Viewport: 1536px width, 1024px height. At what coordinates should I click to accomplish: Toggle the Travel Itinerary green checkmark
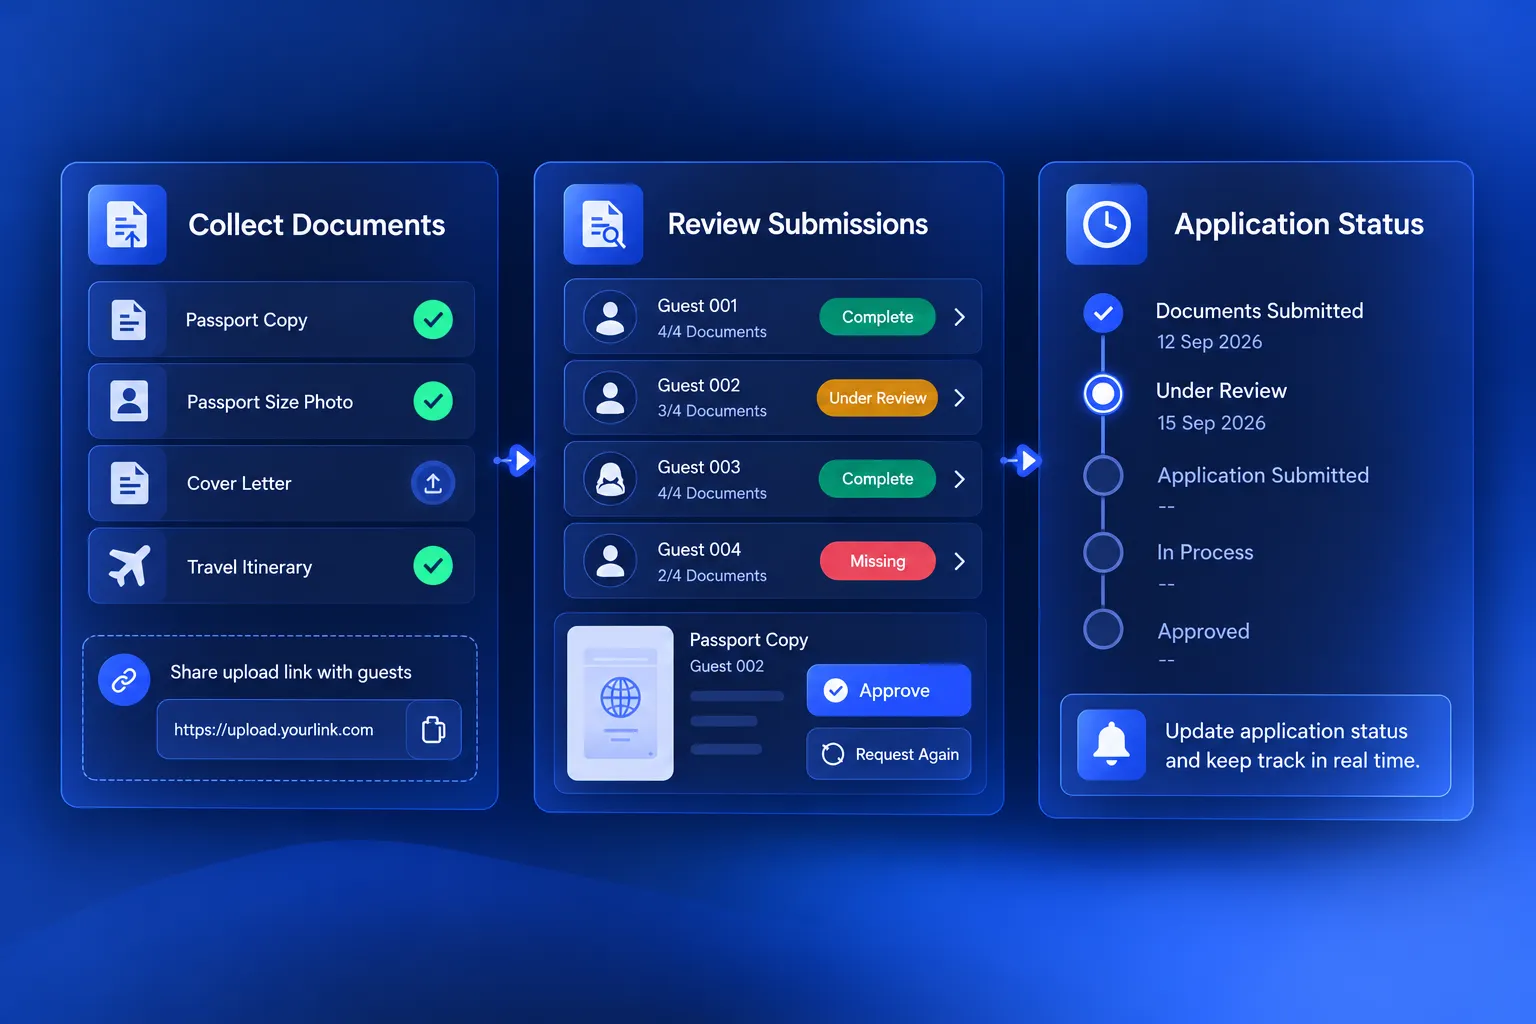(433, 566)
